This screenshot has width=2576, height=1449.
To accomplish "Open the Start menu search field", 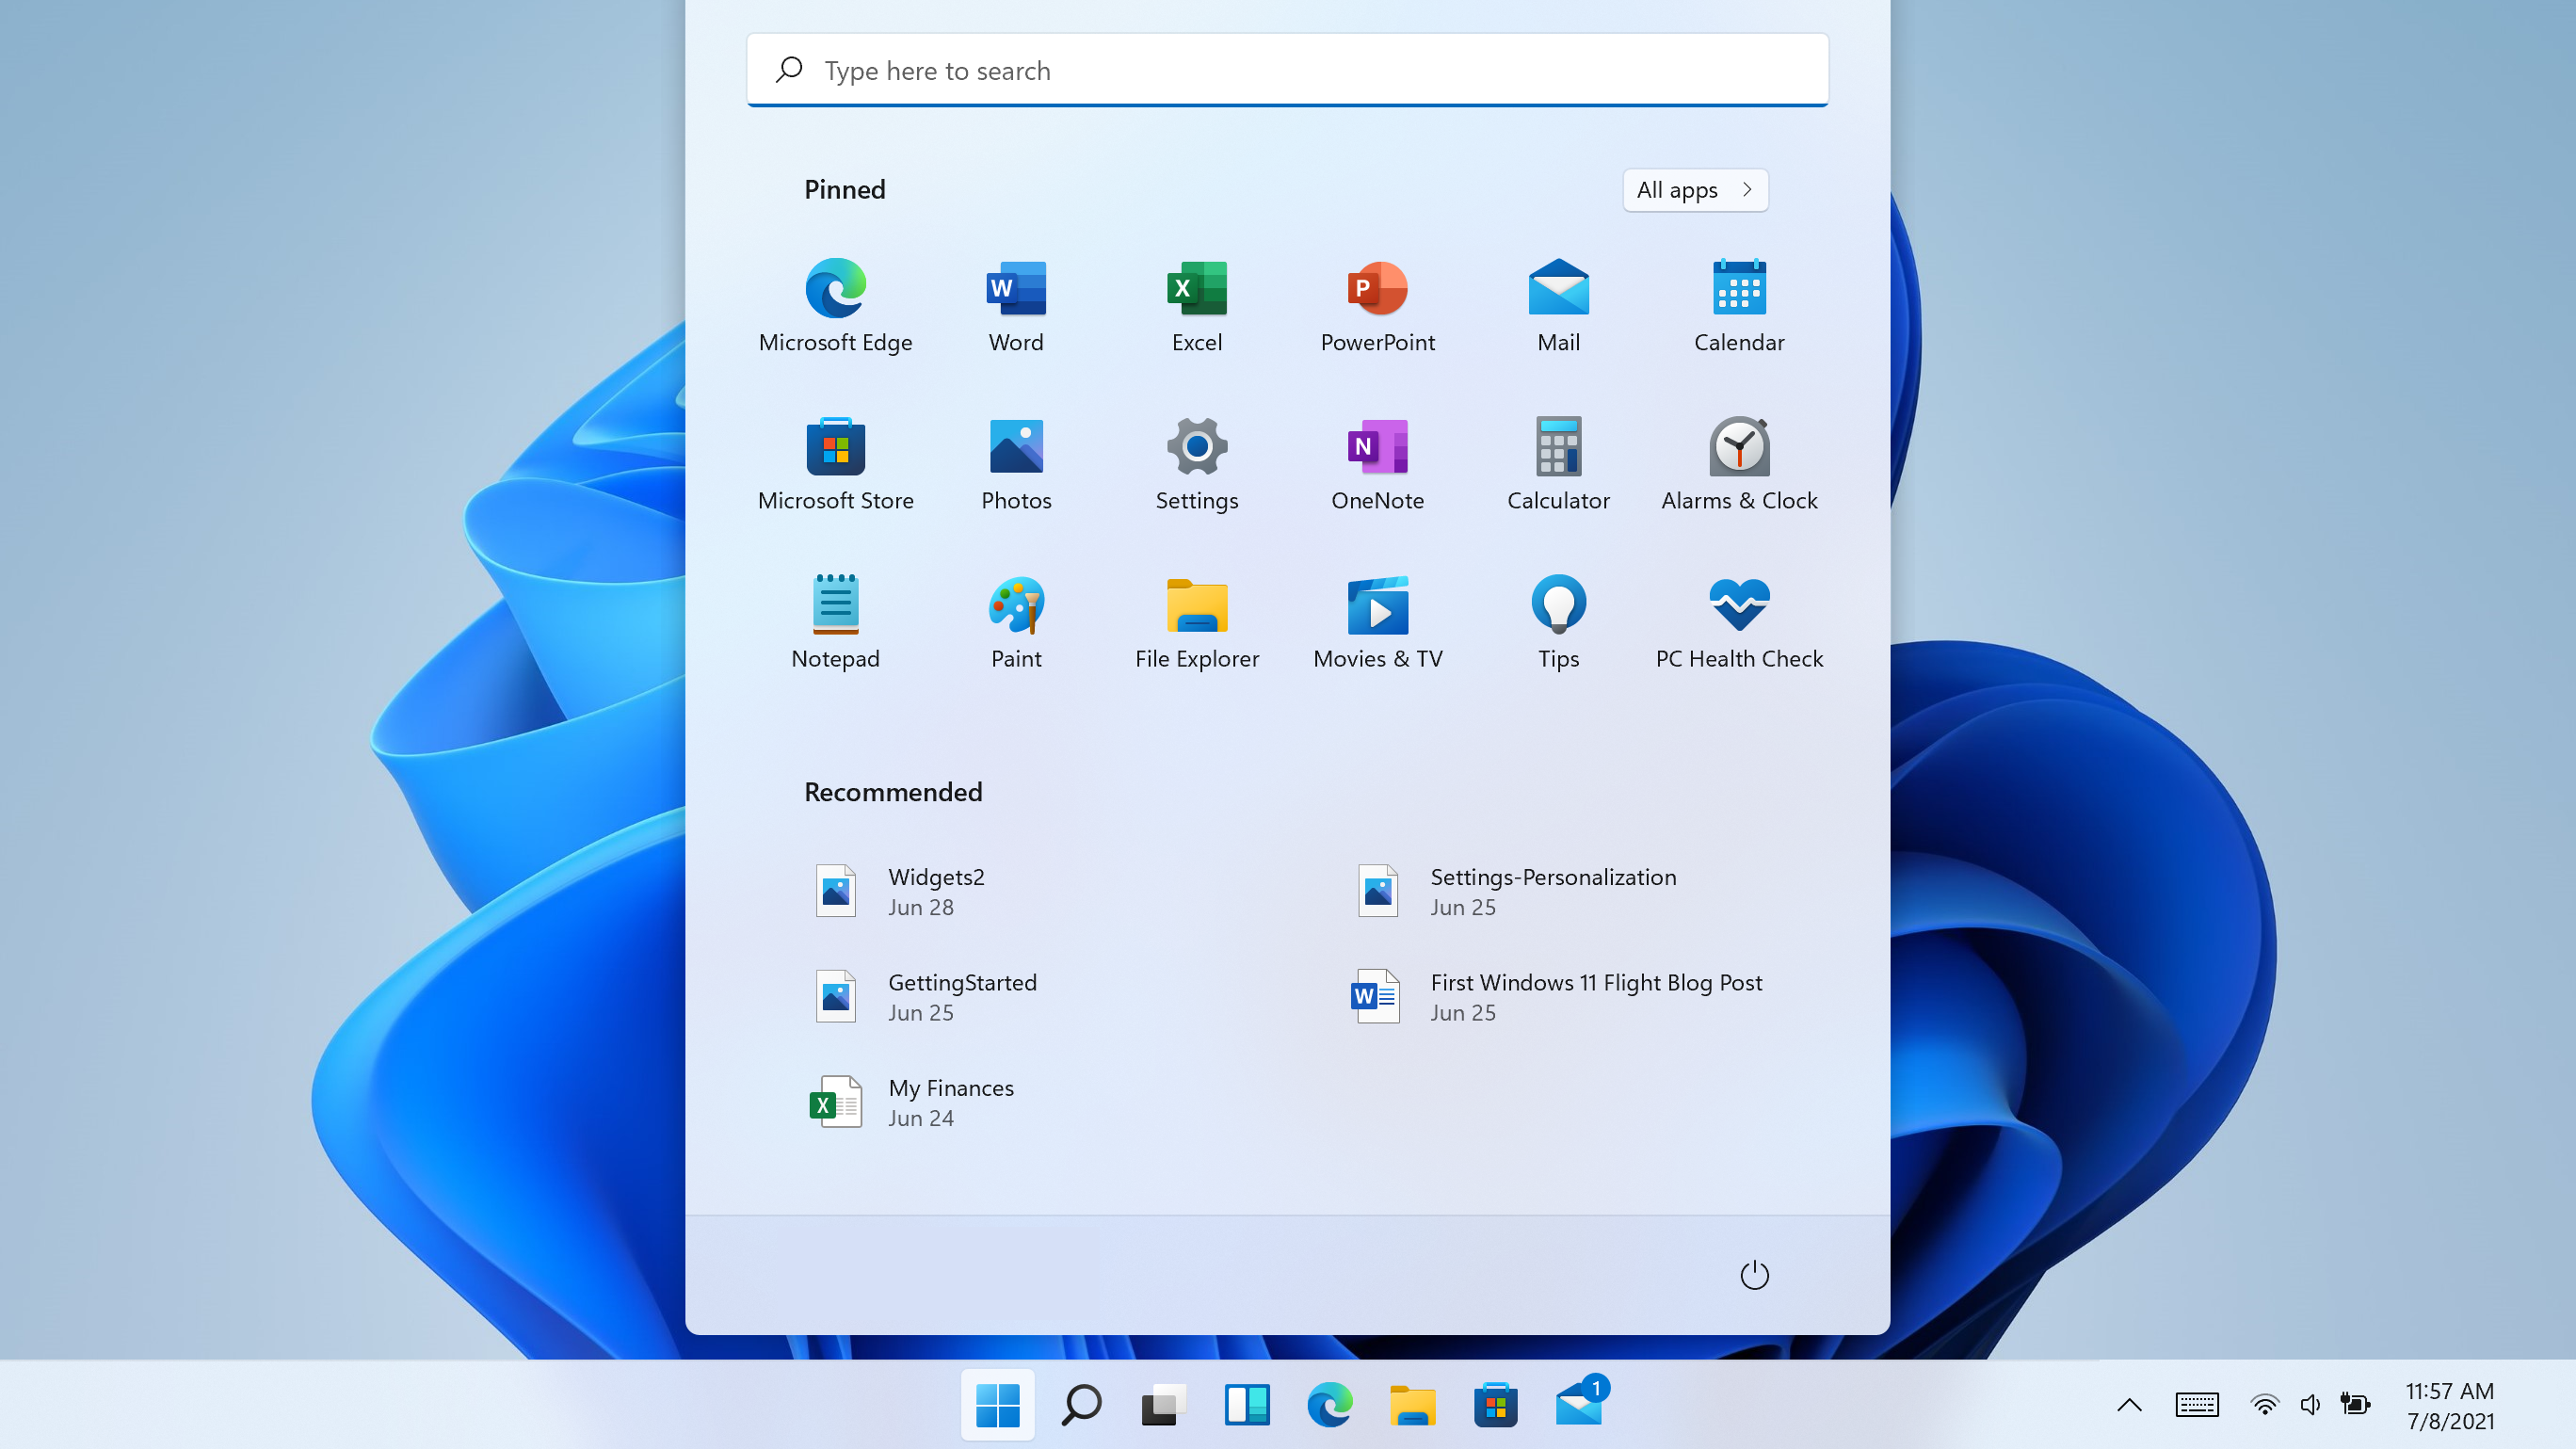I will pos(1288,69).
